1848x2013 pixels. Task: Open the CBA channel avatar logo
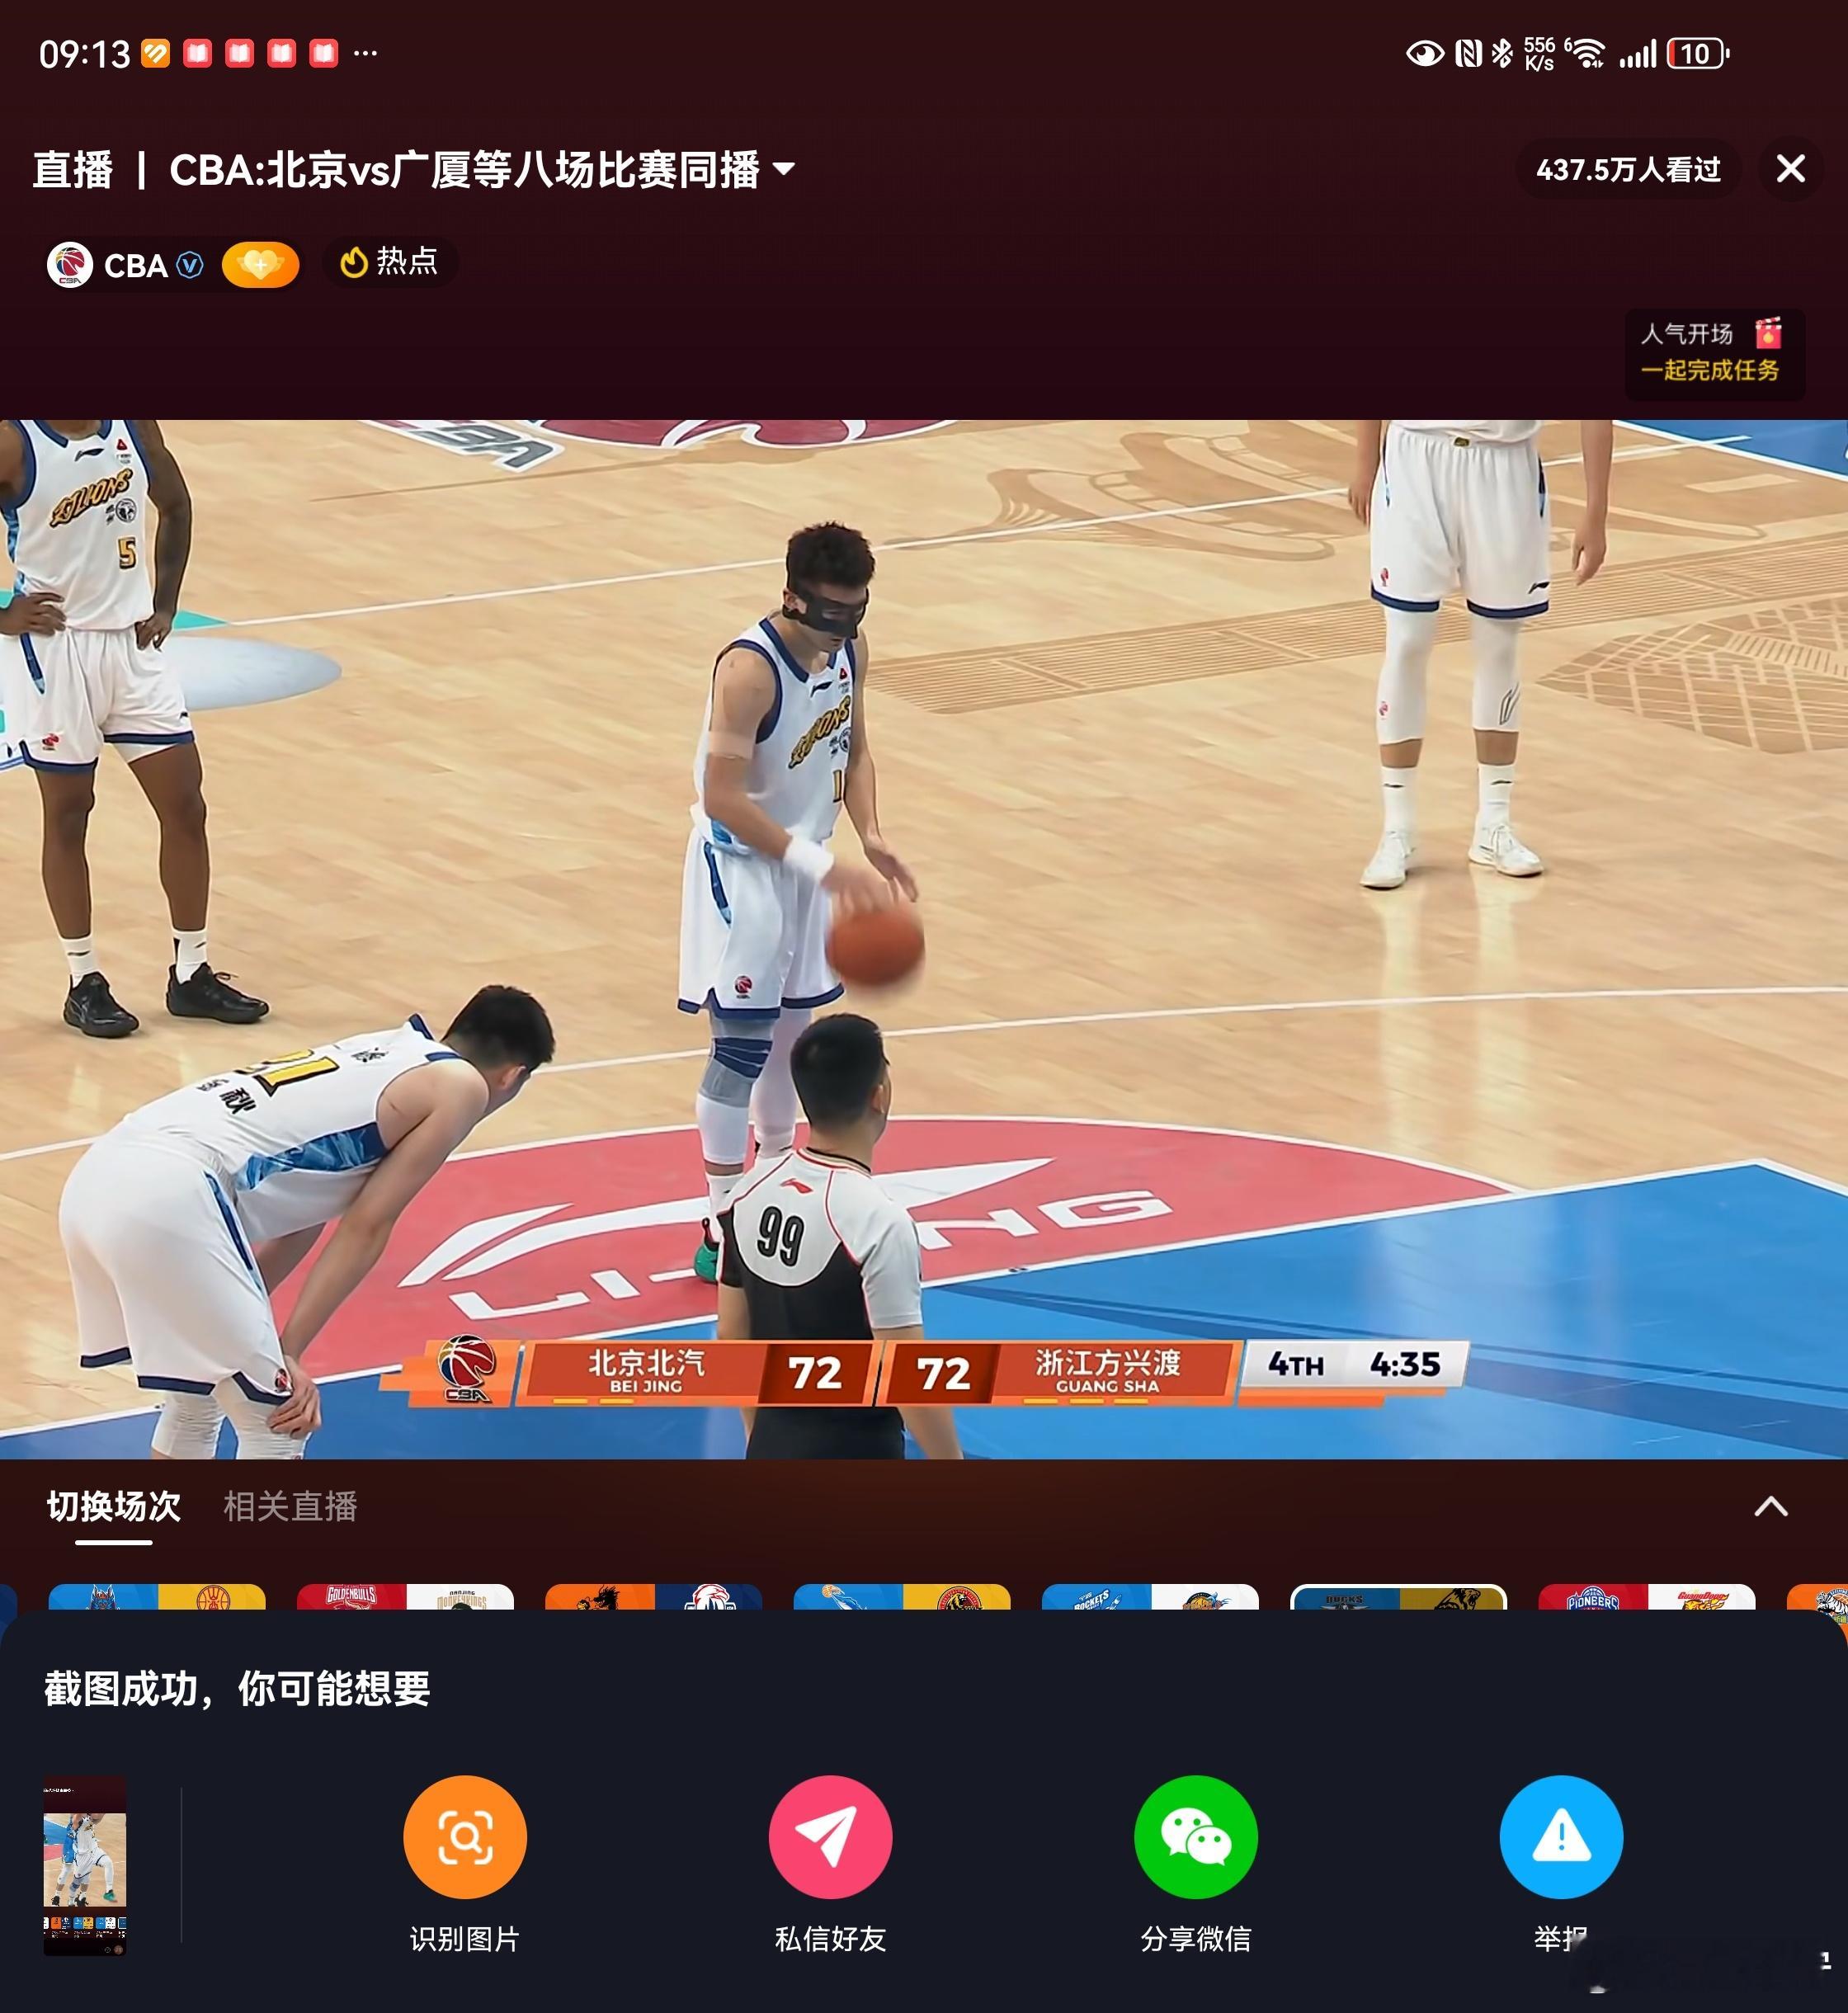70,265
